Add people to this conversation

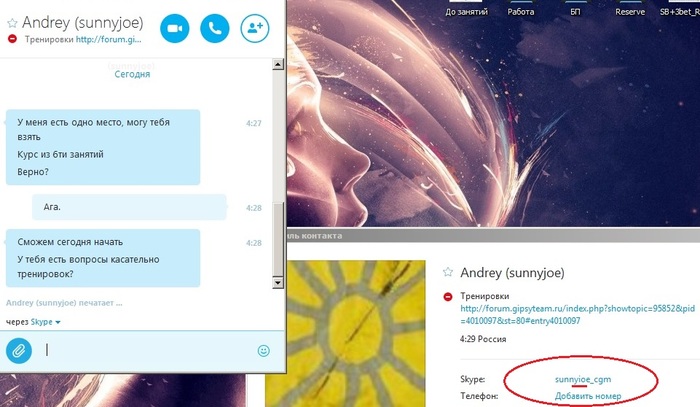tap(255, 29)
